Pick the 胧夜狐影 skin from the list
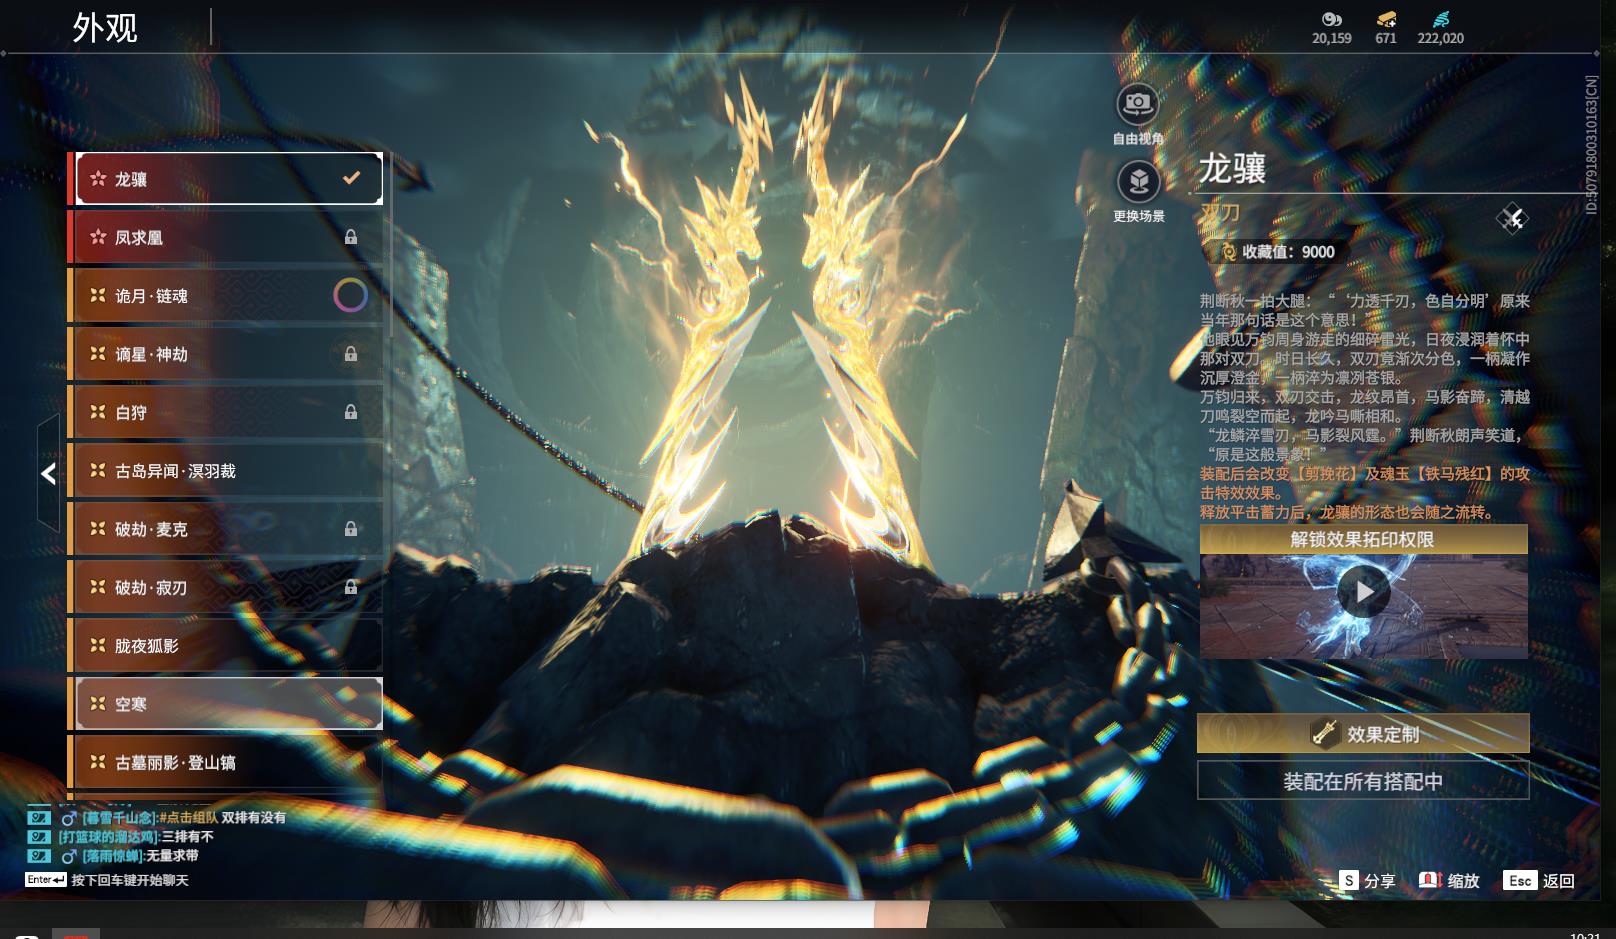Image resolution: width=1616 pixels, height=939 pixels. [229, 645]
